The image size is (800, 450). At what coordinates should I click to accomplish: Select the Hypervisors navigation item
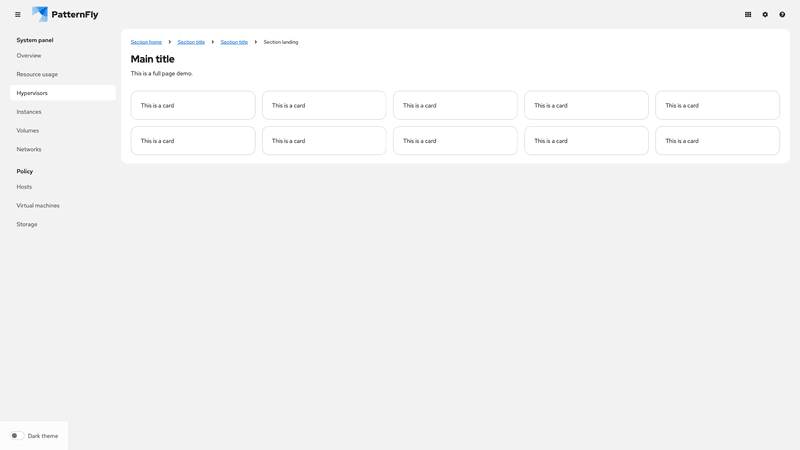(x=32, y=93)
